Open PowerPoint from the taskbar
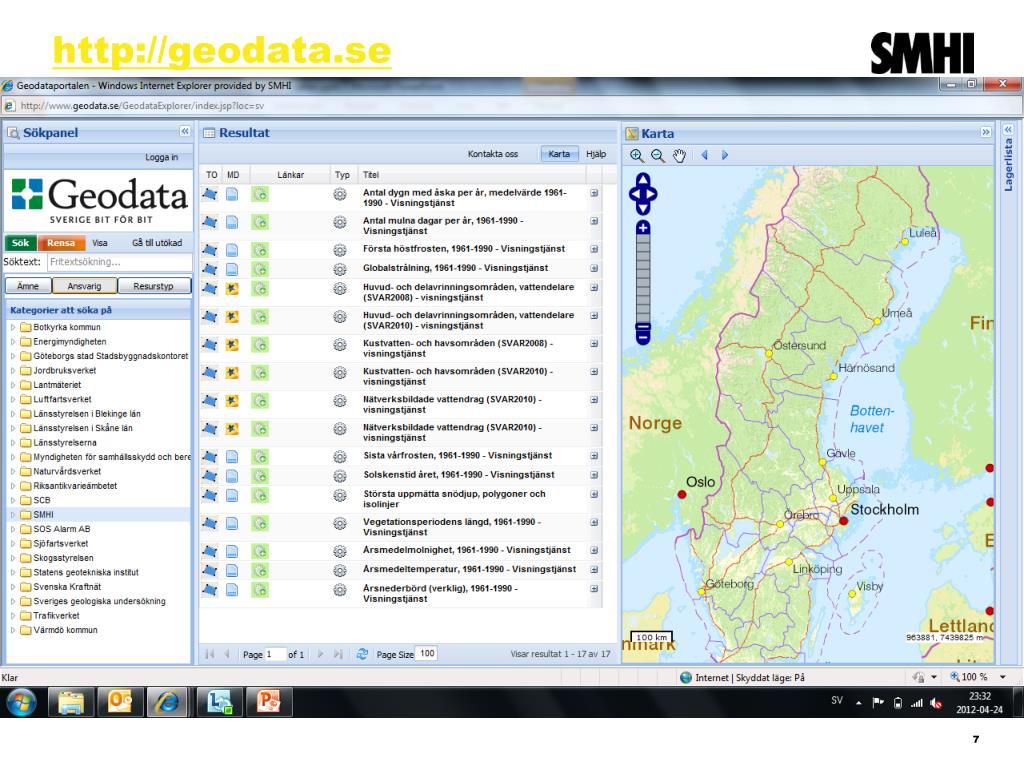Image resolution: width=1024 pixels, height=768 pixels. tap(268, 702)
